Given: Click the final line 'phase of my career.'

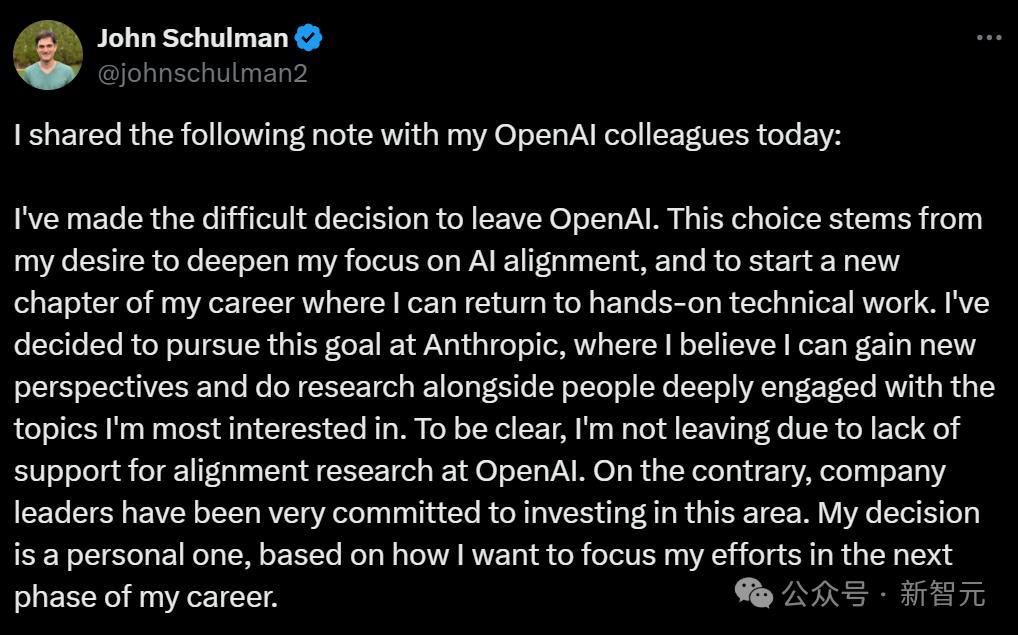Looking at the screenshot, I should pyautogui.click(x=146, y=597).
